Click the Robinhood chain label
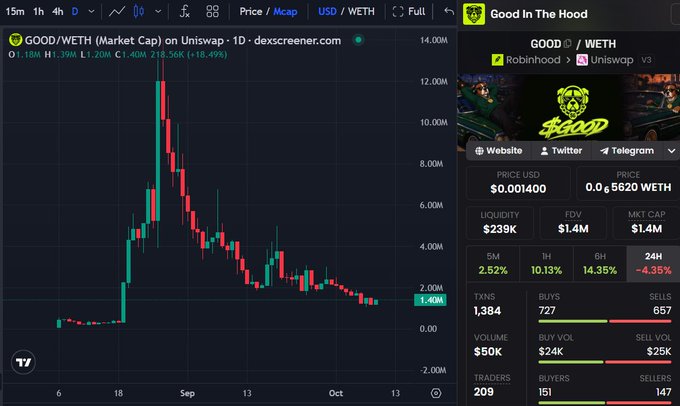This screenshot has width=680, height=406. pyautogui.click(x=533, y=60)
